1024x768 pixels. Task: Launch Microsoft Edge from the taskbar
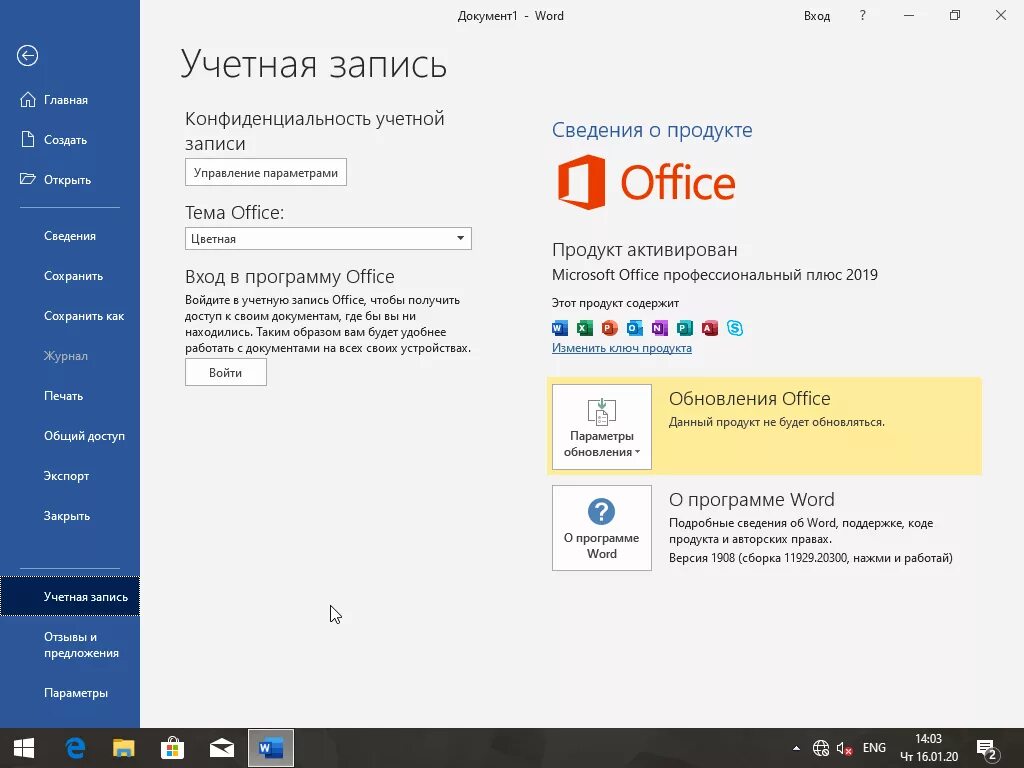(75, 748)
